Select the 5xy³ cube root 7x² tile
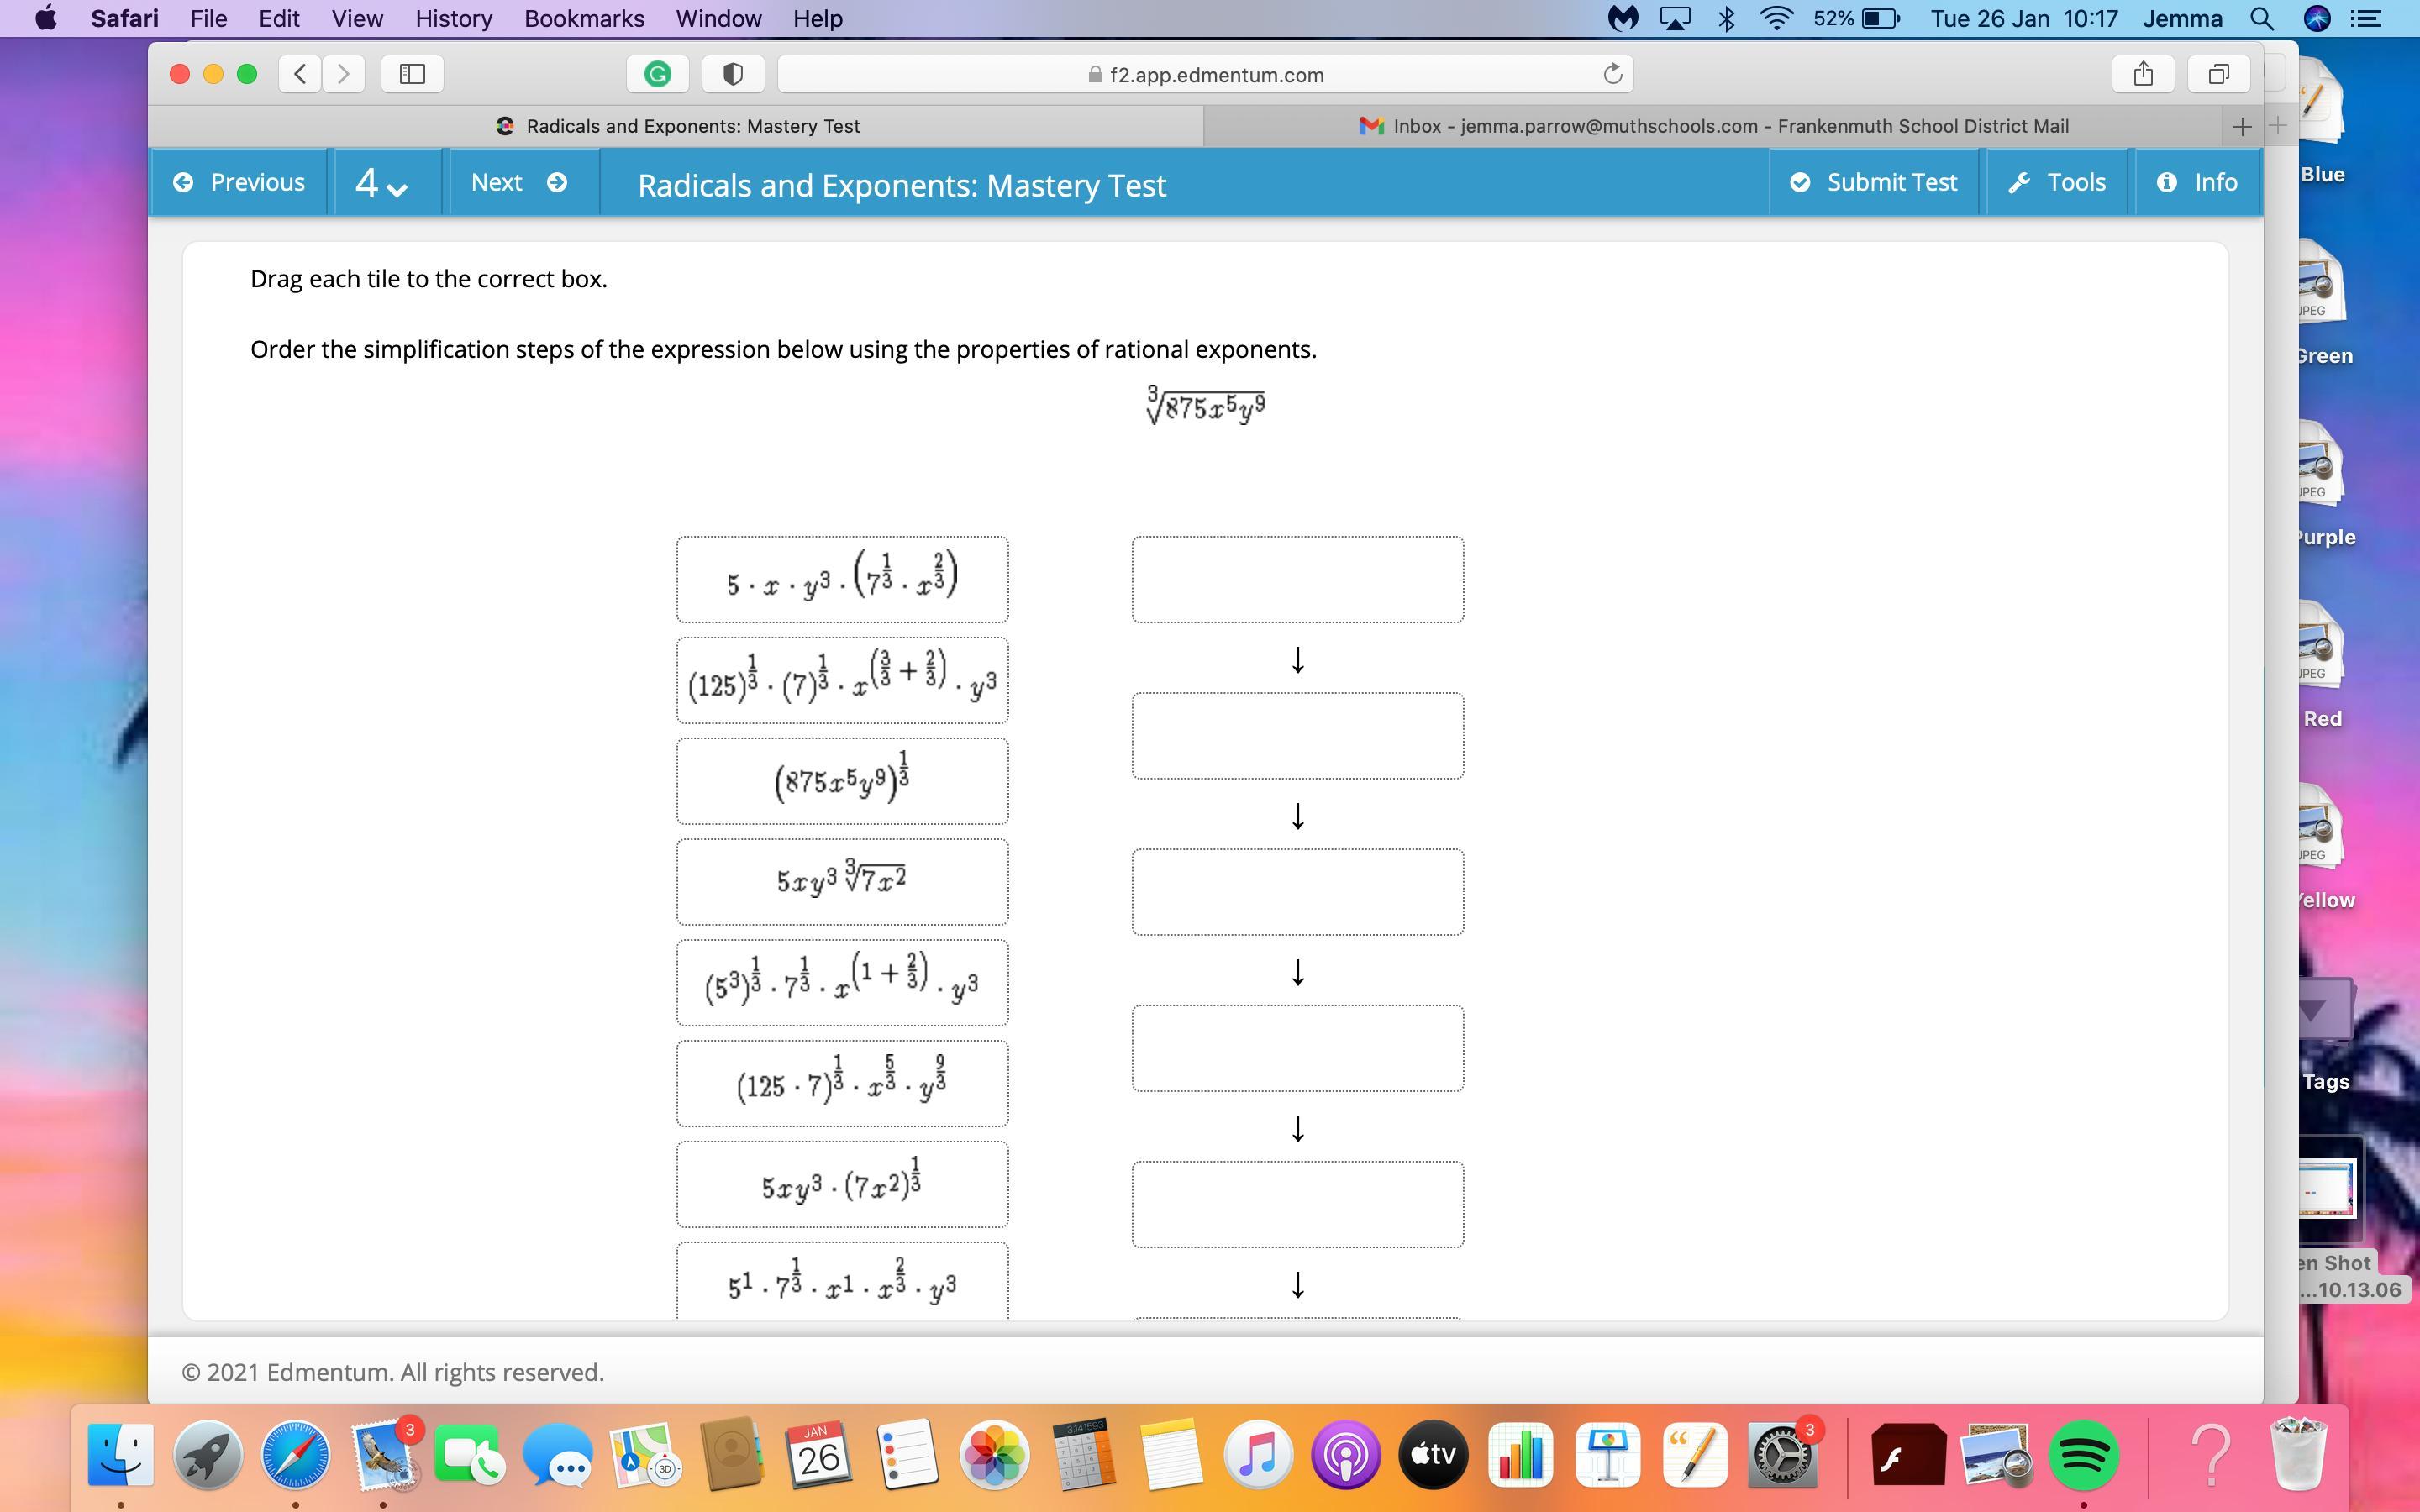This screenshot has height=1512, width=2420. pyautogui.click(x=842, y=881)
